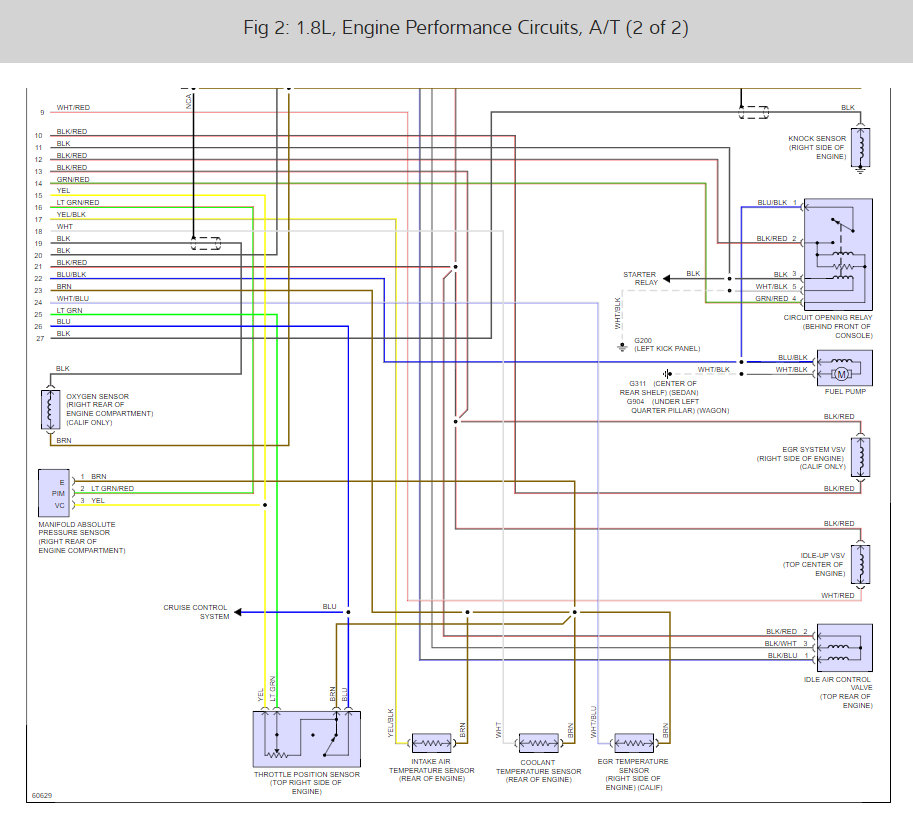
Task: Click the Knock Sensor coil symbol
Action: [x=861, y=147]
